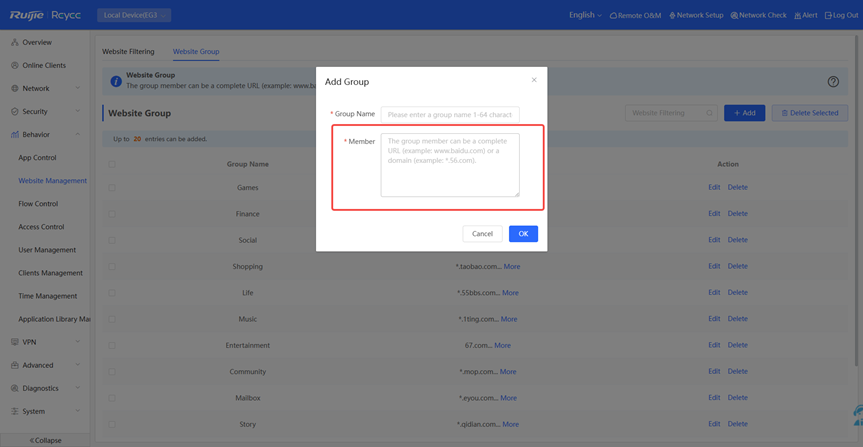Click the Network Check icon
This screenshot has height=447, width=863.
734,16
